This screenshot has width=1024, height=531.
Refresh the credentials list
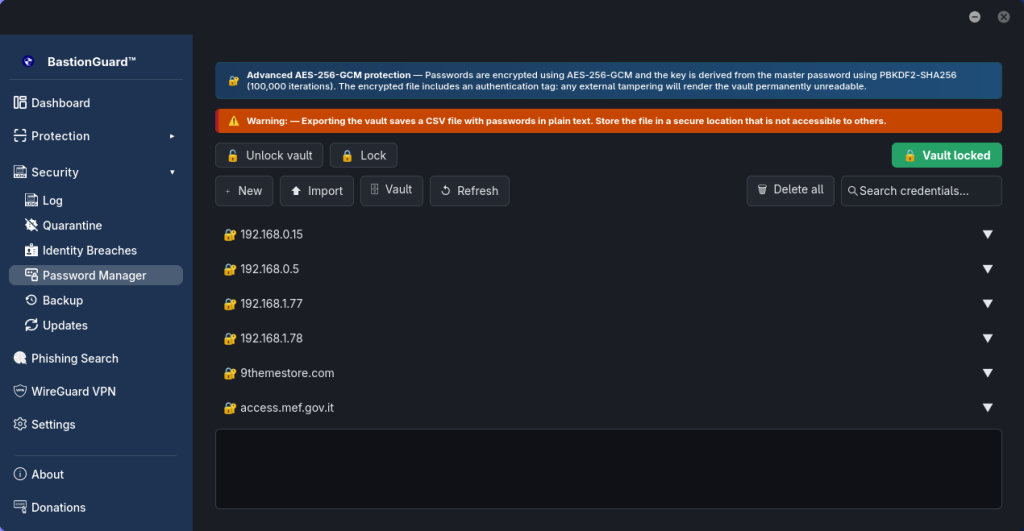470,191
